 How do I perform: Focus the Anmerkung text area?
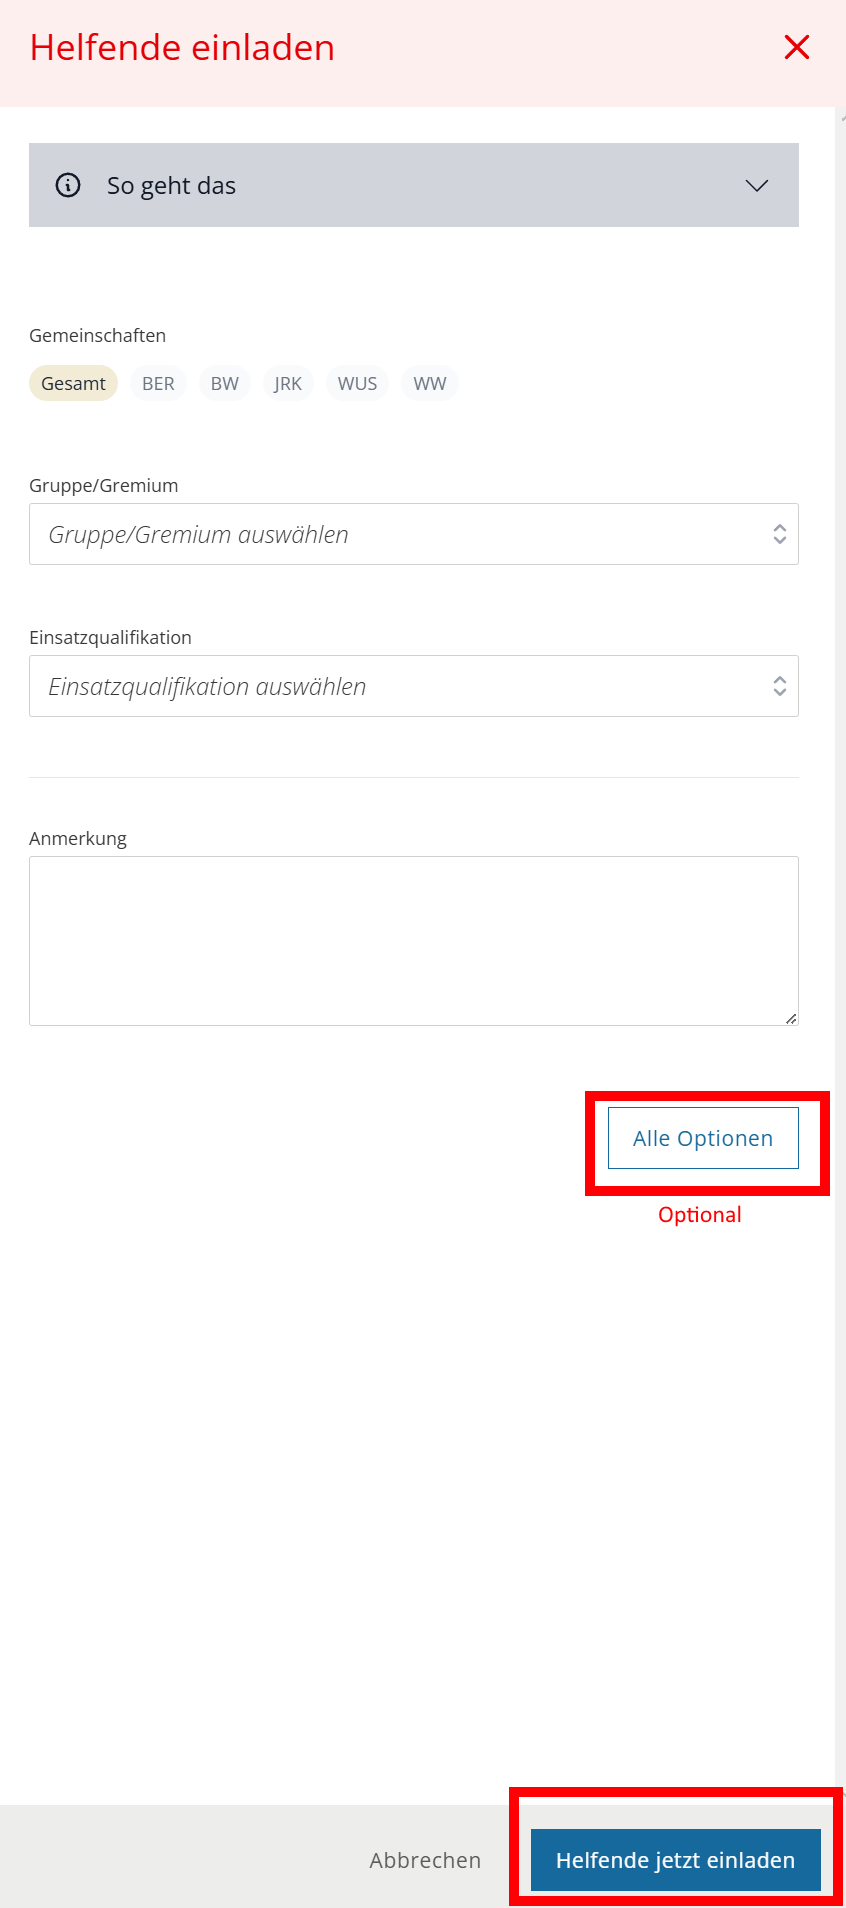pos(413,940)
